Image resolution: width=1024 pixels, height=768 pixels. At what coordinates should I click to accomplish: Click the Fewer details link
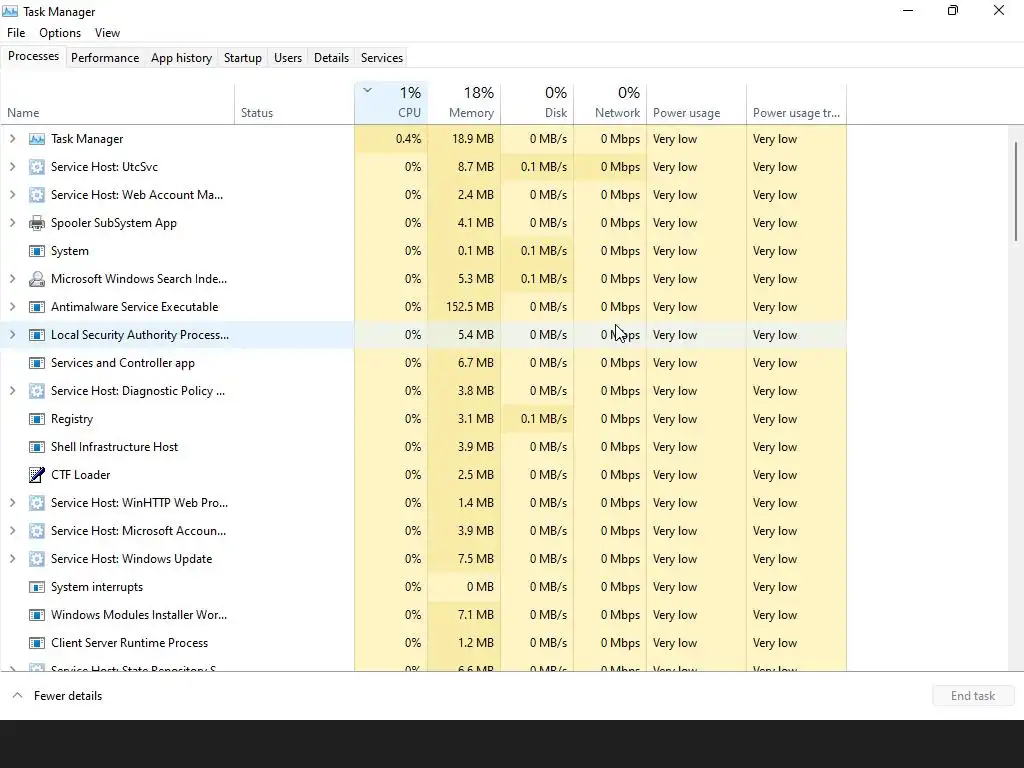(68, 696)
